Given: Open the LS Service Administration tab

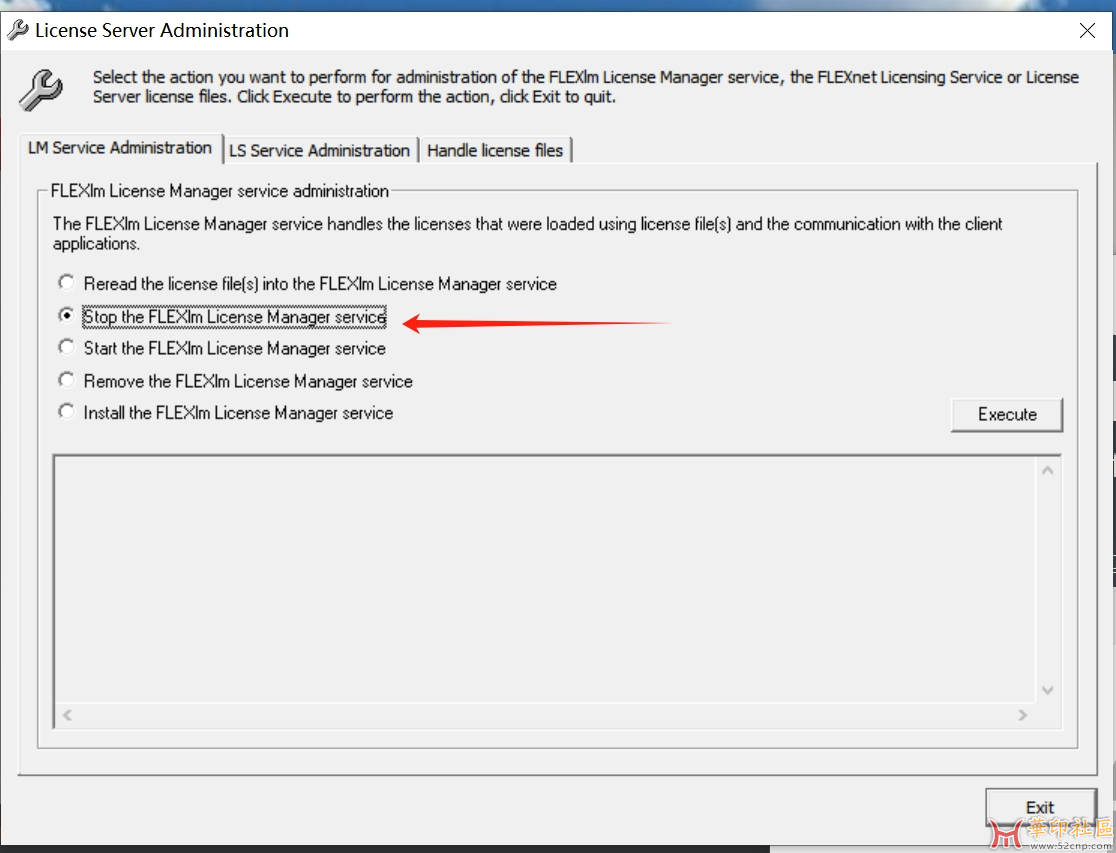Looking at the screenshot, I should click(320, 150).
